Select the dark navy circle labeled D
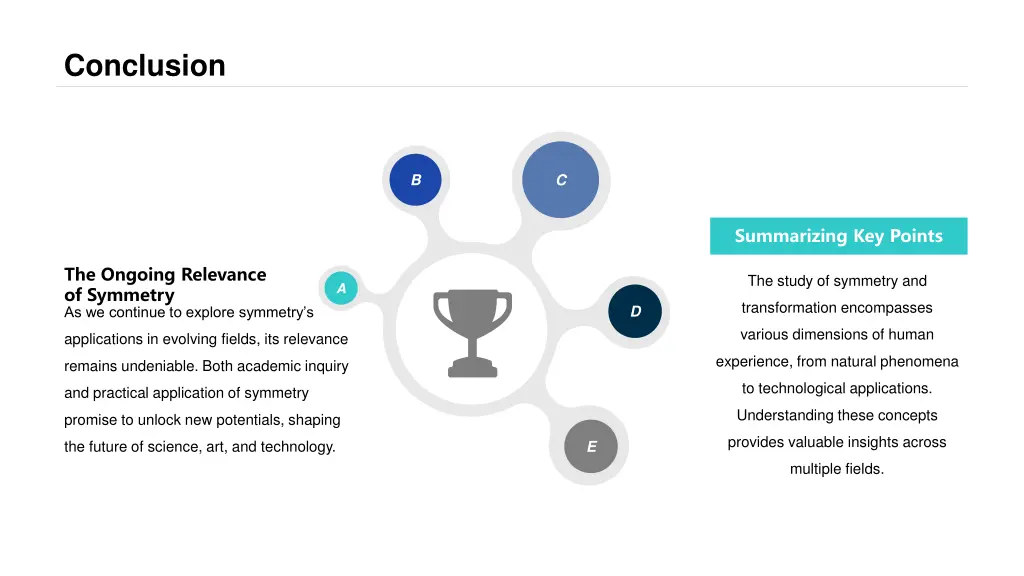The height and width of the screenshot is (576, 1024). click(635, 311)
